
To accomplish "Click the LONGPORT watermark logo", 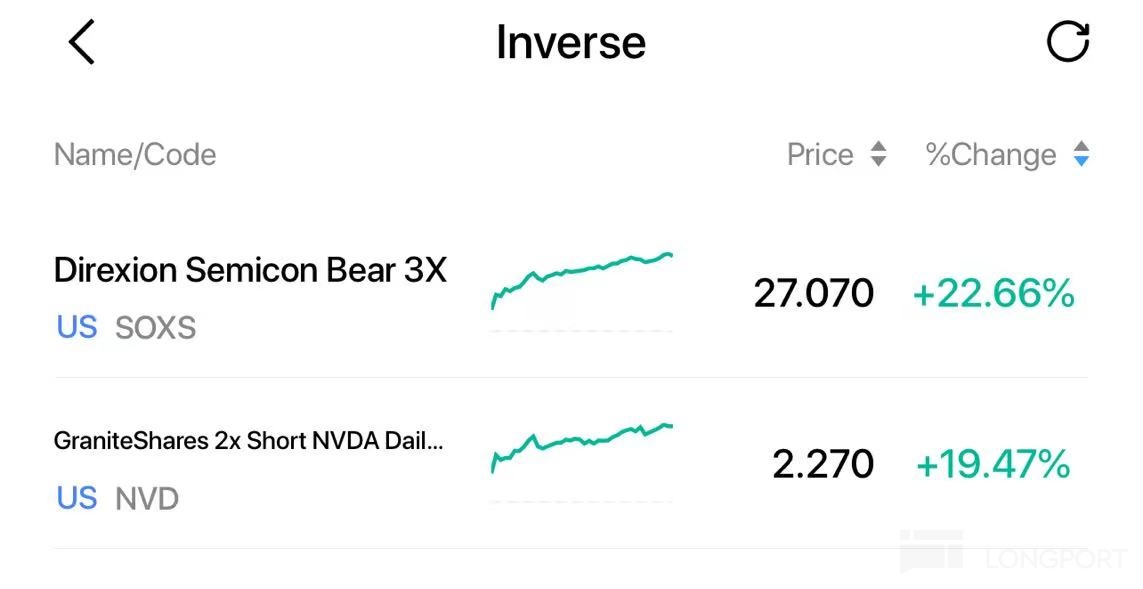I will point(1012,553).
